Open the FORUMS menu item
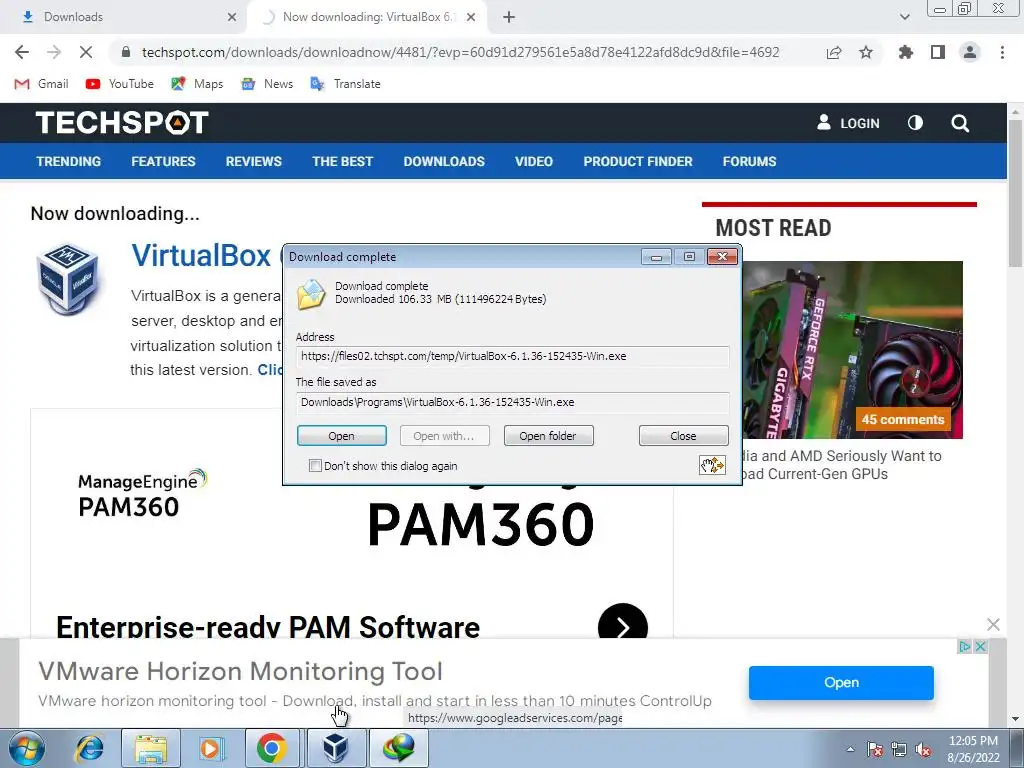 click(749, 161)
